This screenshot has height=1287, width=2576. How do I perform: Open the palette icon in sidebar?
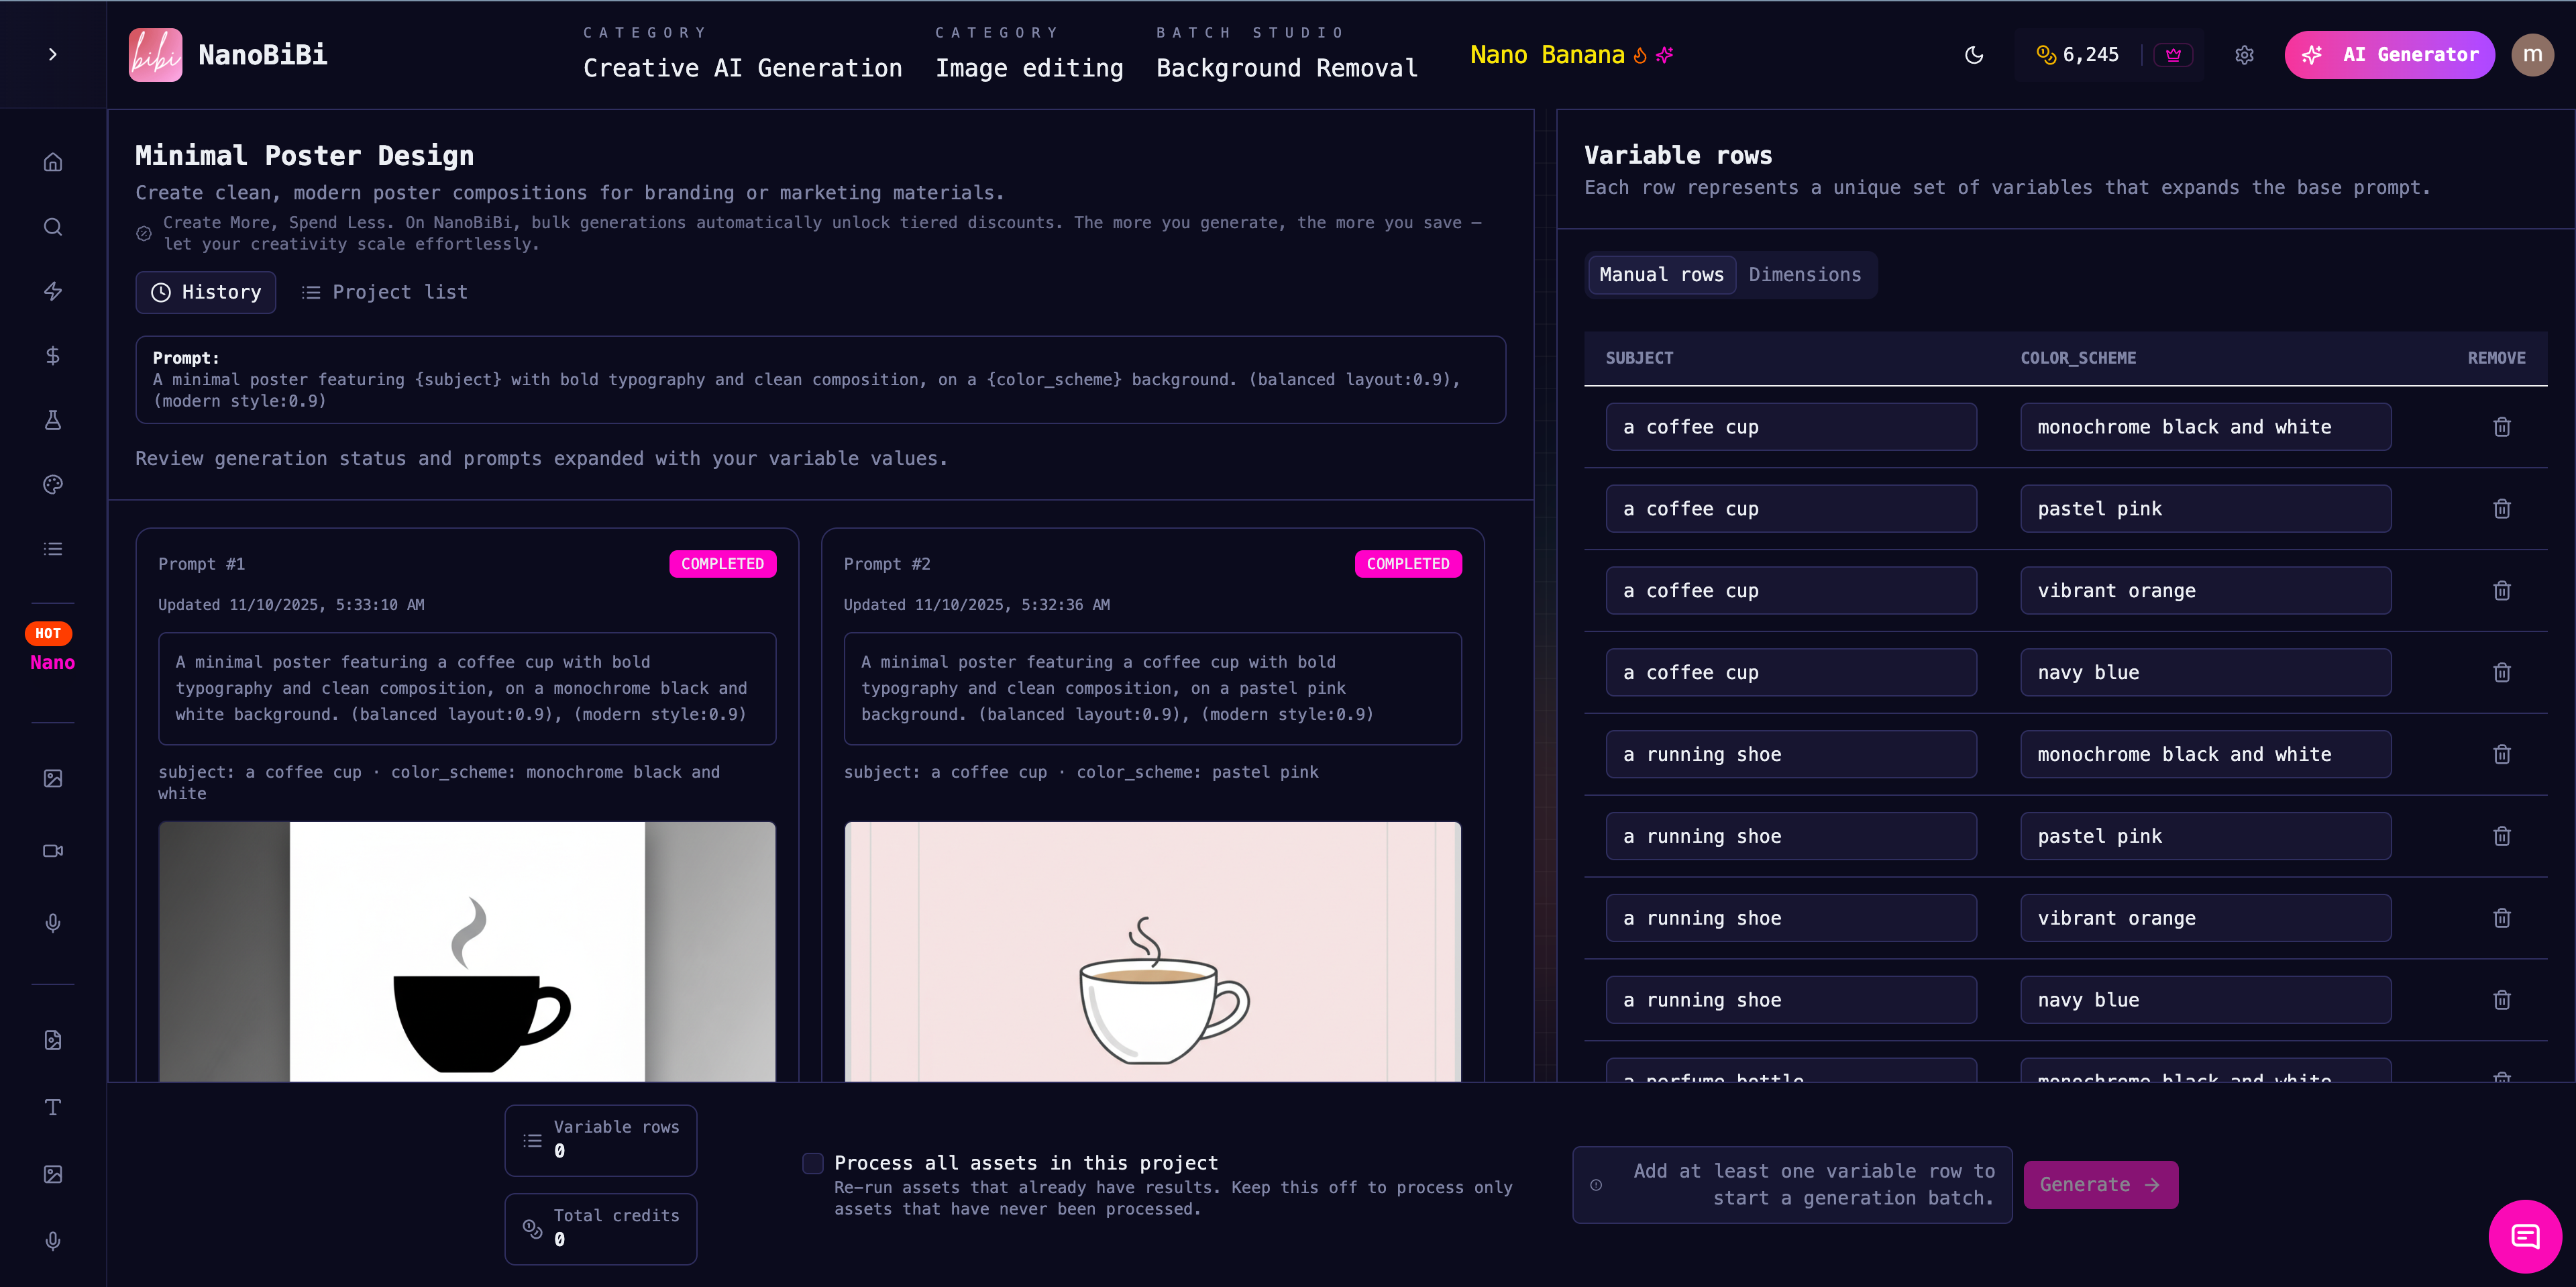tap(53, 485)
